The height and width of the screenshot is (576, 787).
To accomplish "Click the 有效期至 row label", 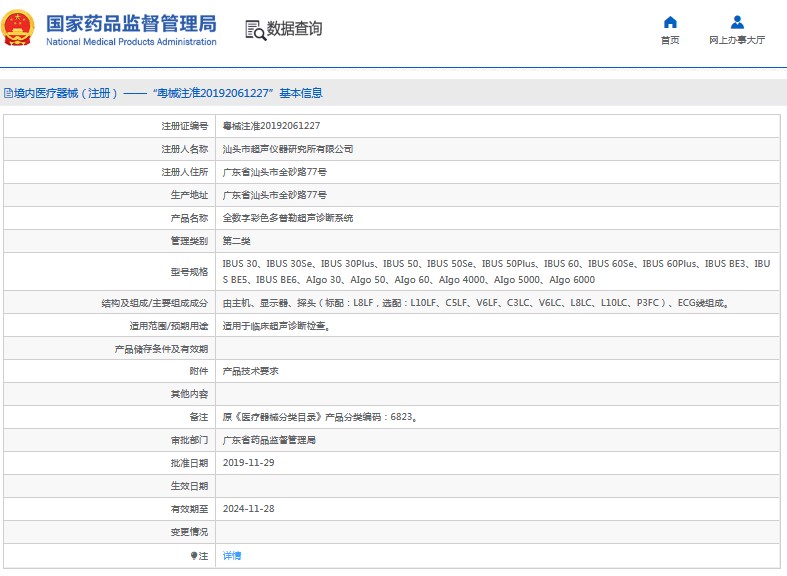I will coord(189,509).
